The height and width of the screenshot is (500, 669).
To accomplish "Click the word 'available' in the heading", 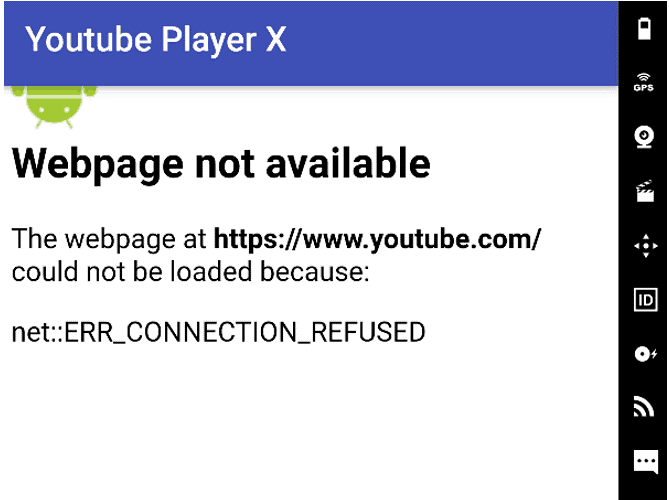I will (x=348, y=163).
